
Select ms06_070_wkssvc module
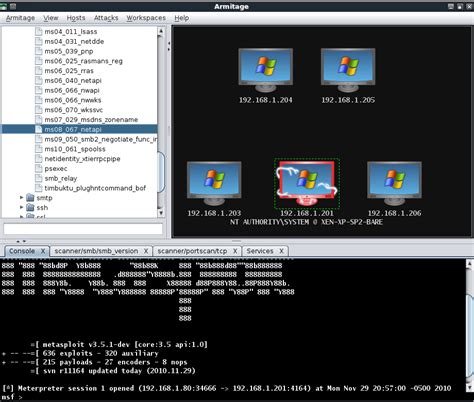(x=74, y=110)
